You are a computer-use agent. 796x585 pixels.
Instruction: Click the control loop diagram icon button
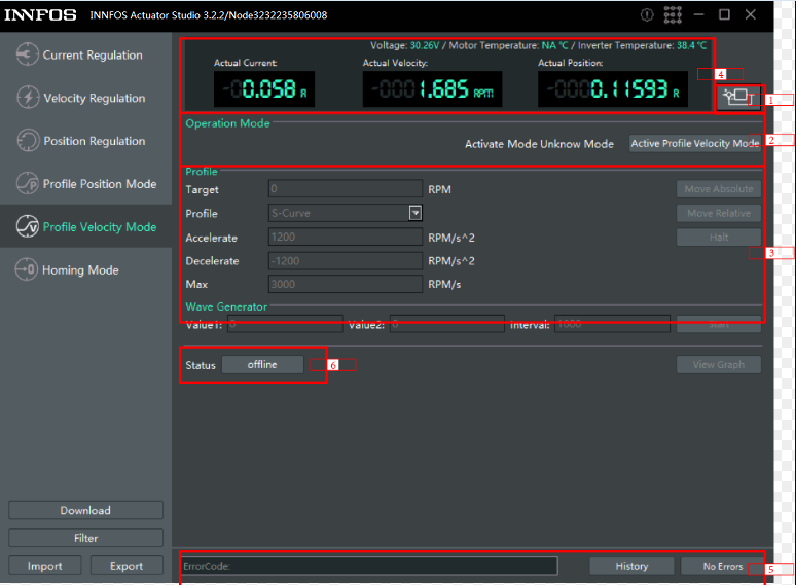click(739, 97)
